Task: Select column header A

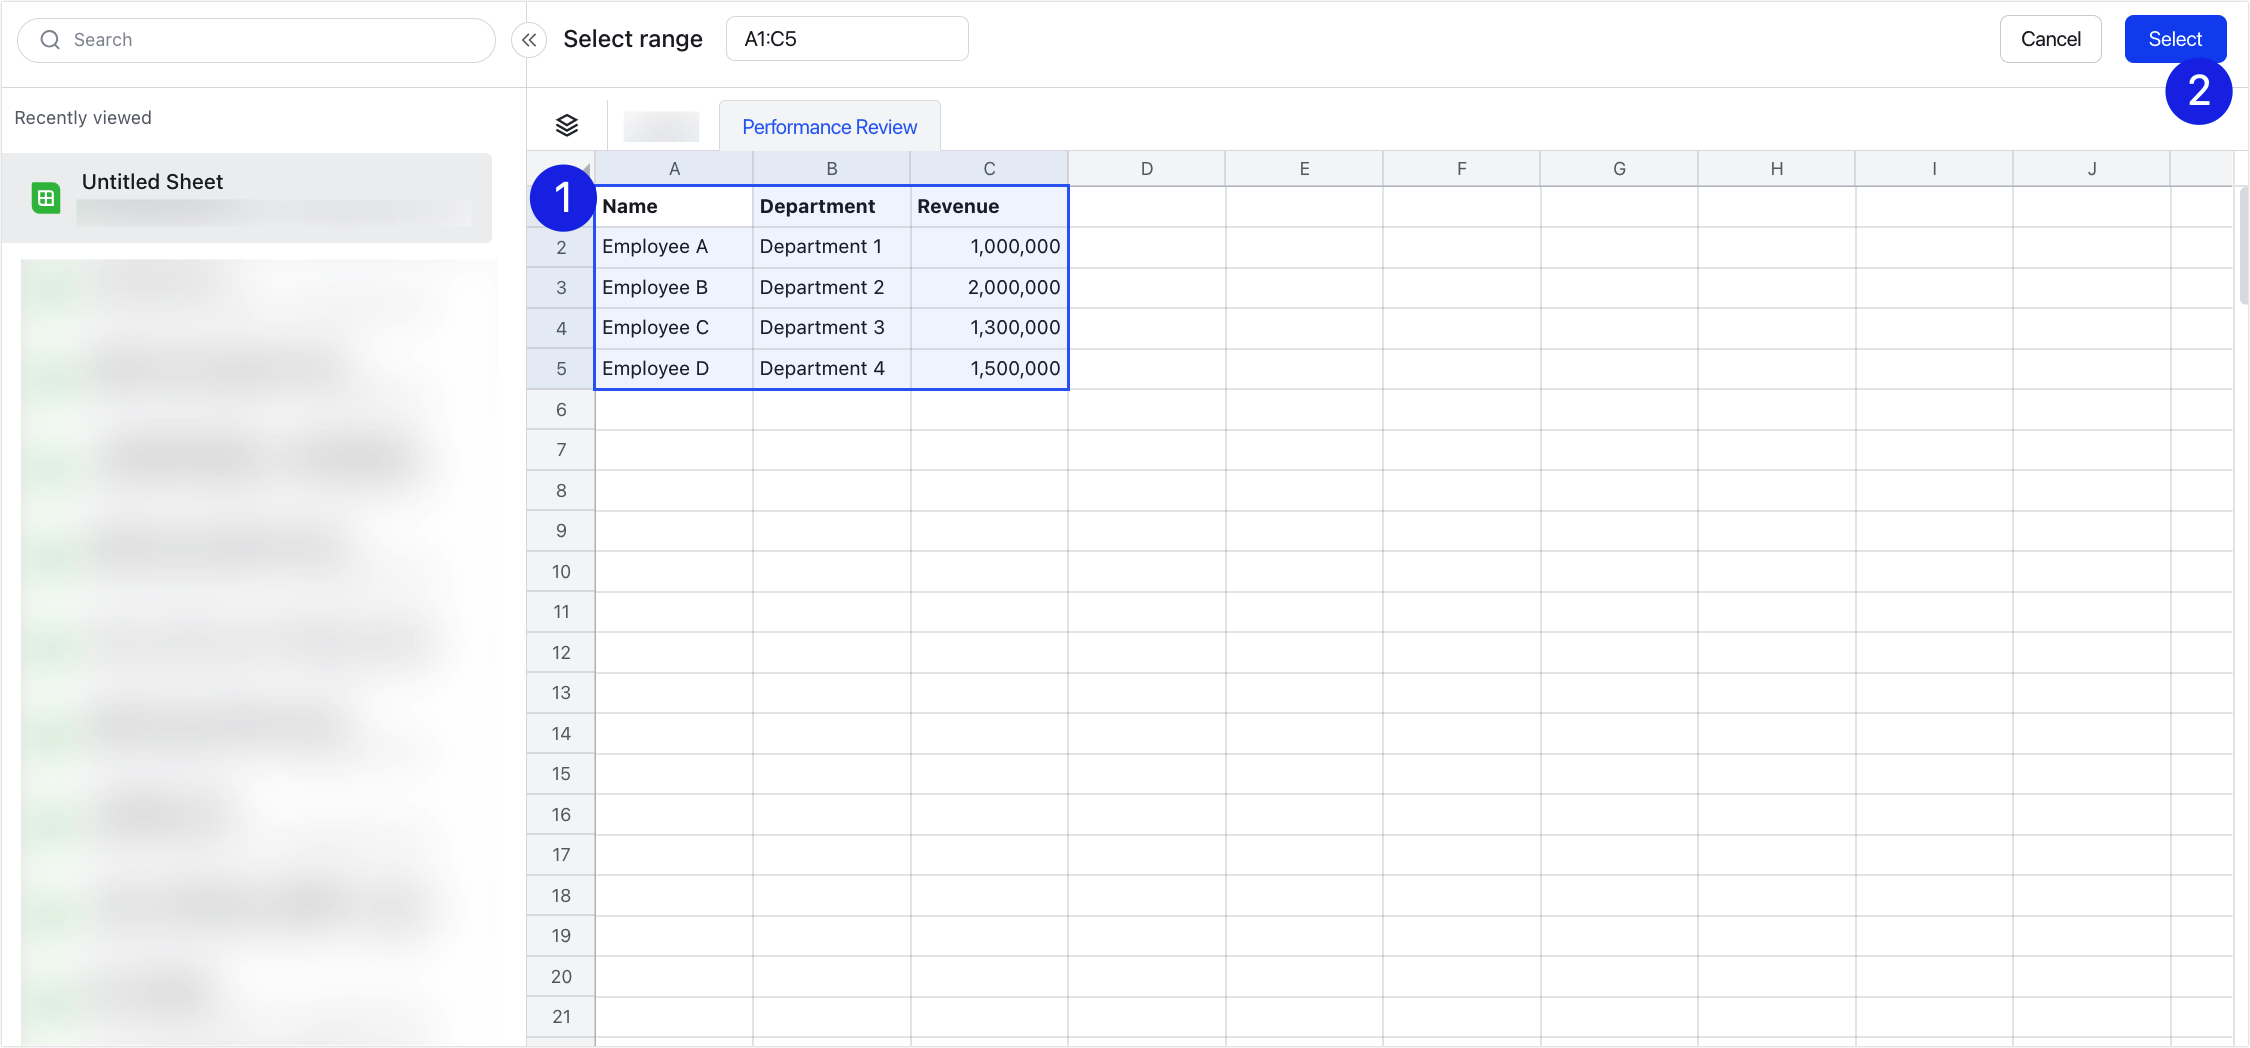Action: 673,167
